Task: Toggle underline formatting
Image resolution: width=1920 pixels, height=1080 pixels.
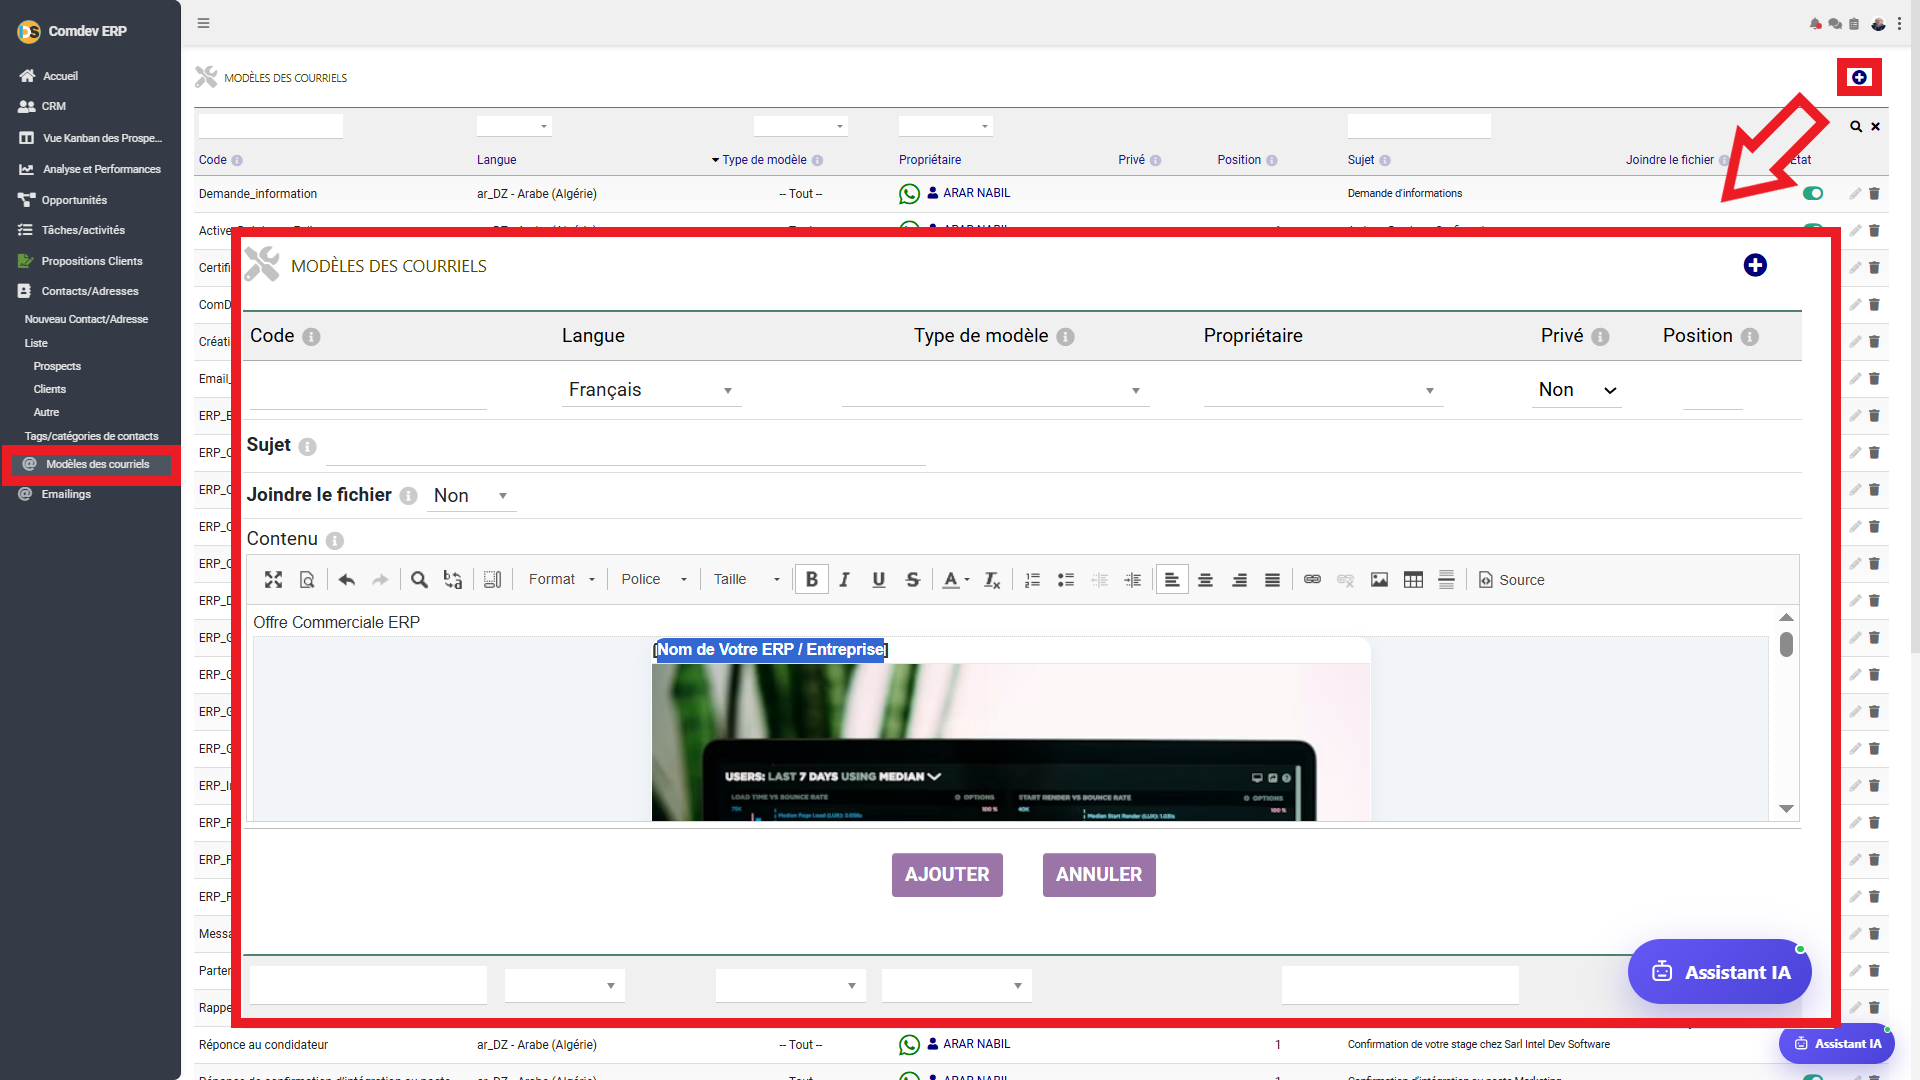Action: click(879, 580)
